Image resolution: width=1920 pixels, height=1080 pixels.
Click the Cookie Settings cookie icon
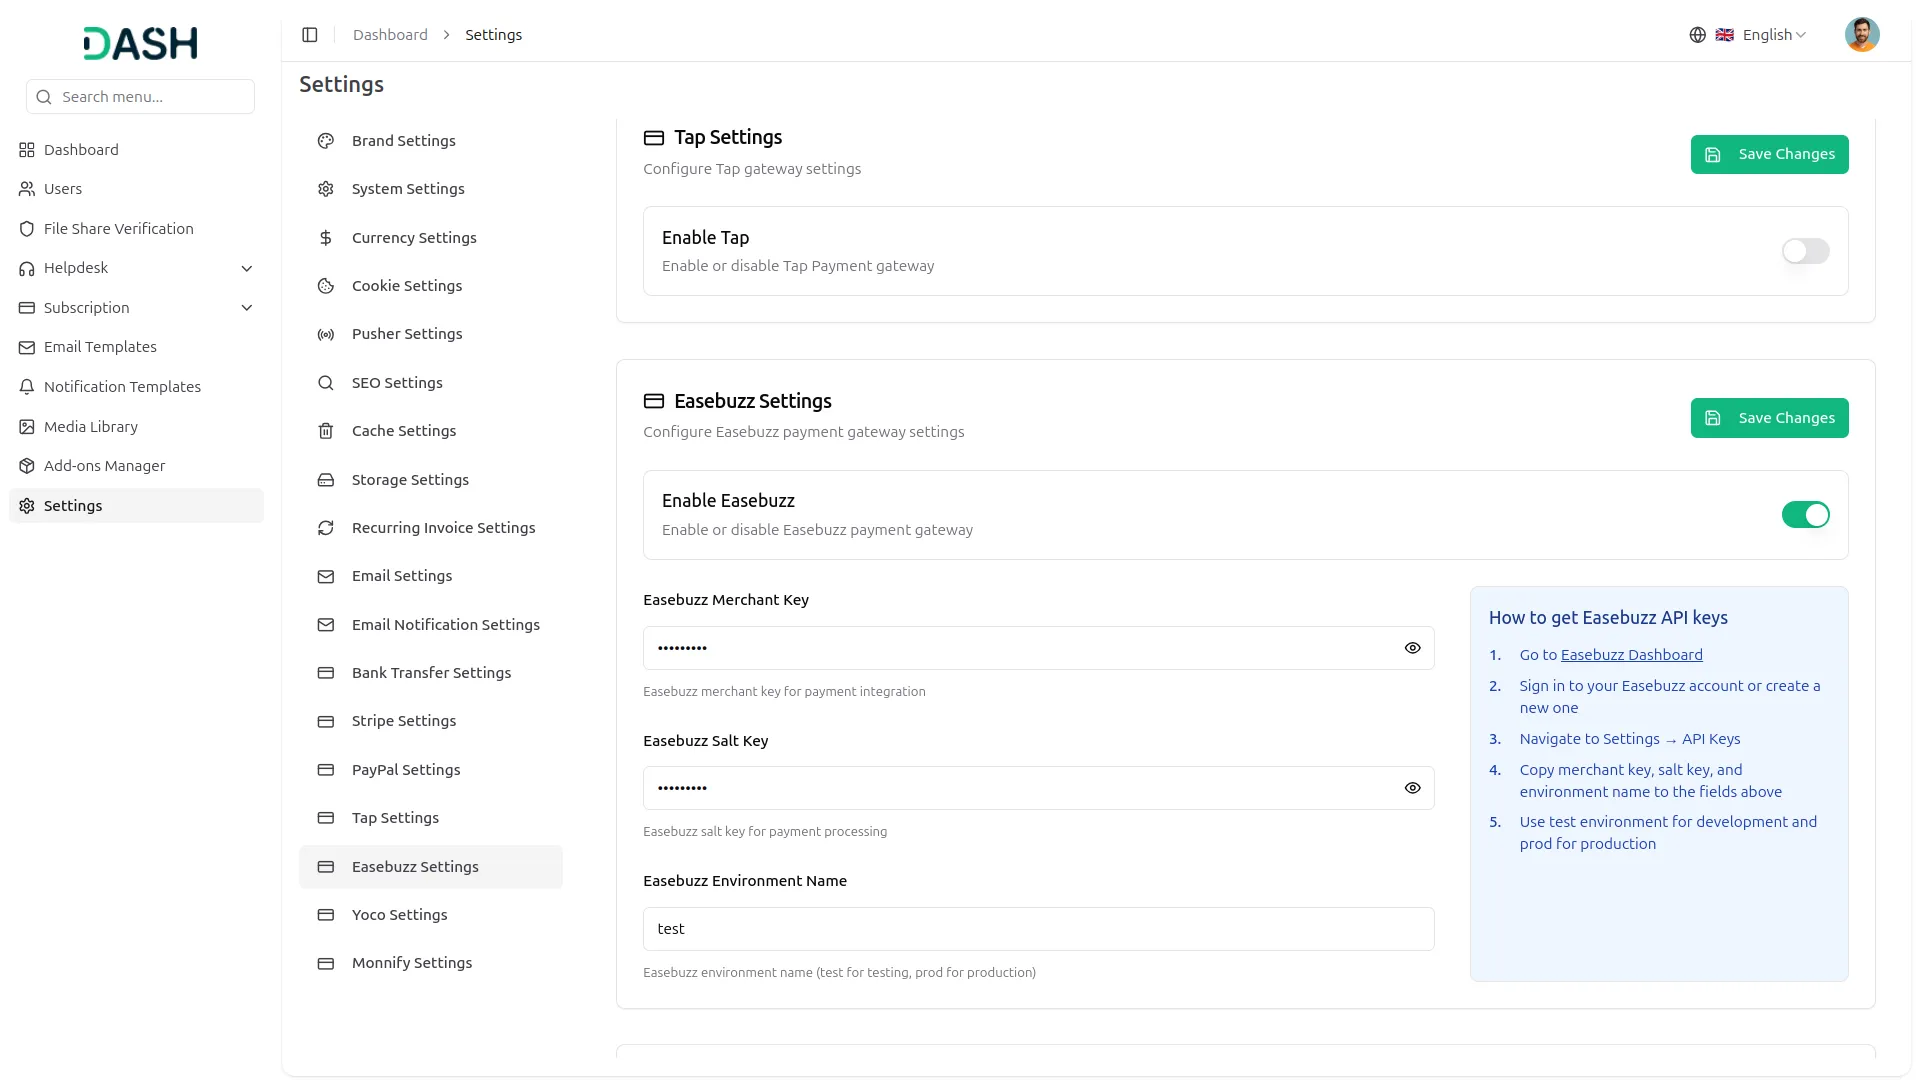coord(326,286)
